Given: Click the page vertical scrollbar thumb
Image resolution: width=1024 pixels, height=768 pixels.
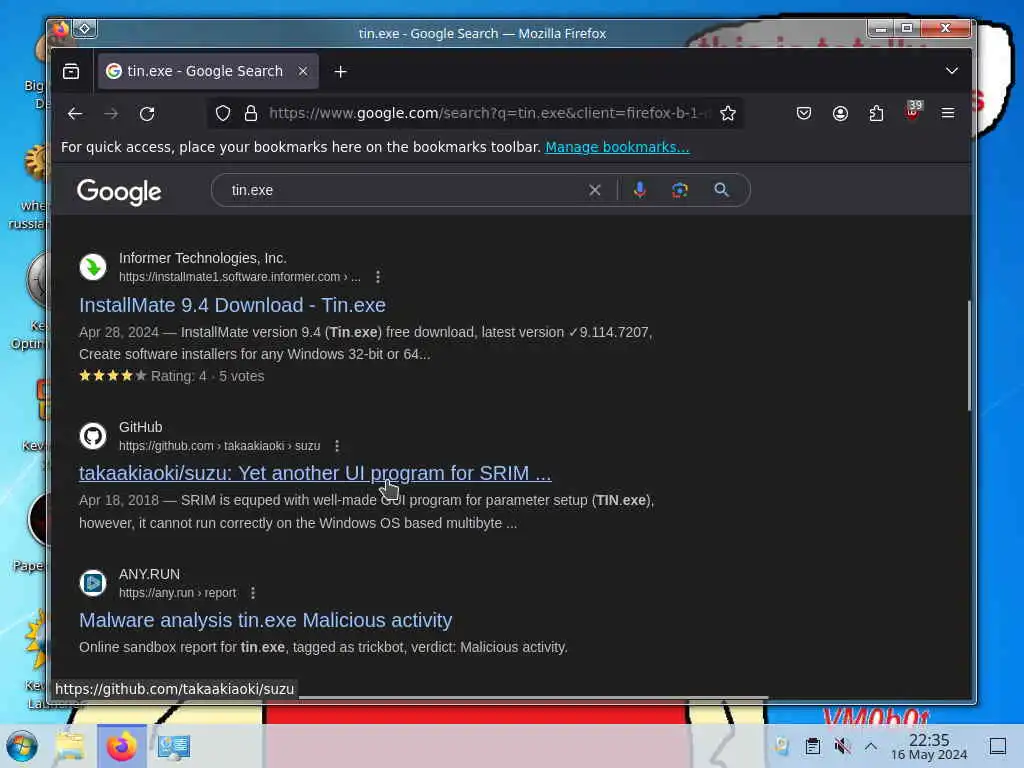Looking at the screenshot, I should (x=968, y=355).
